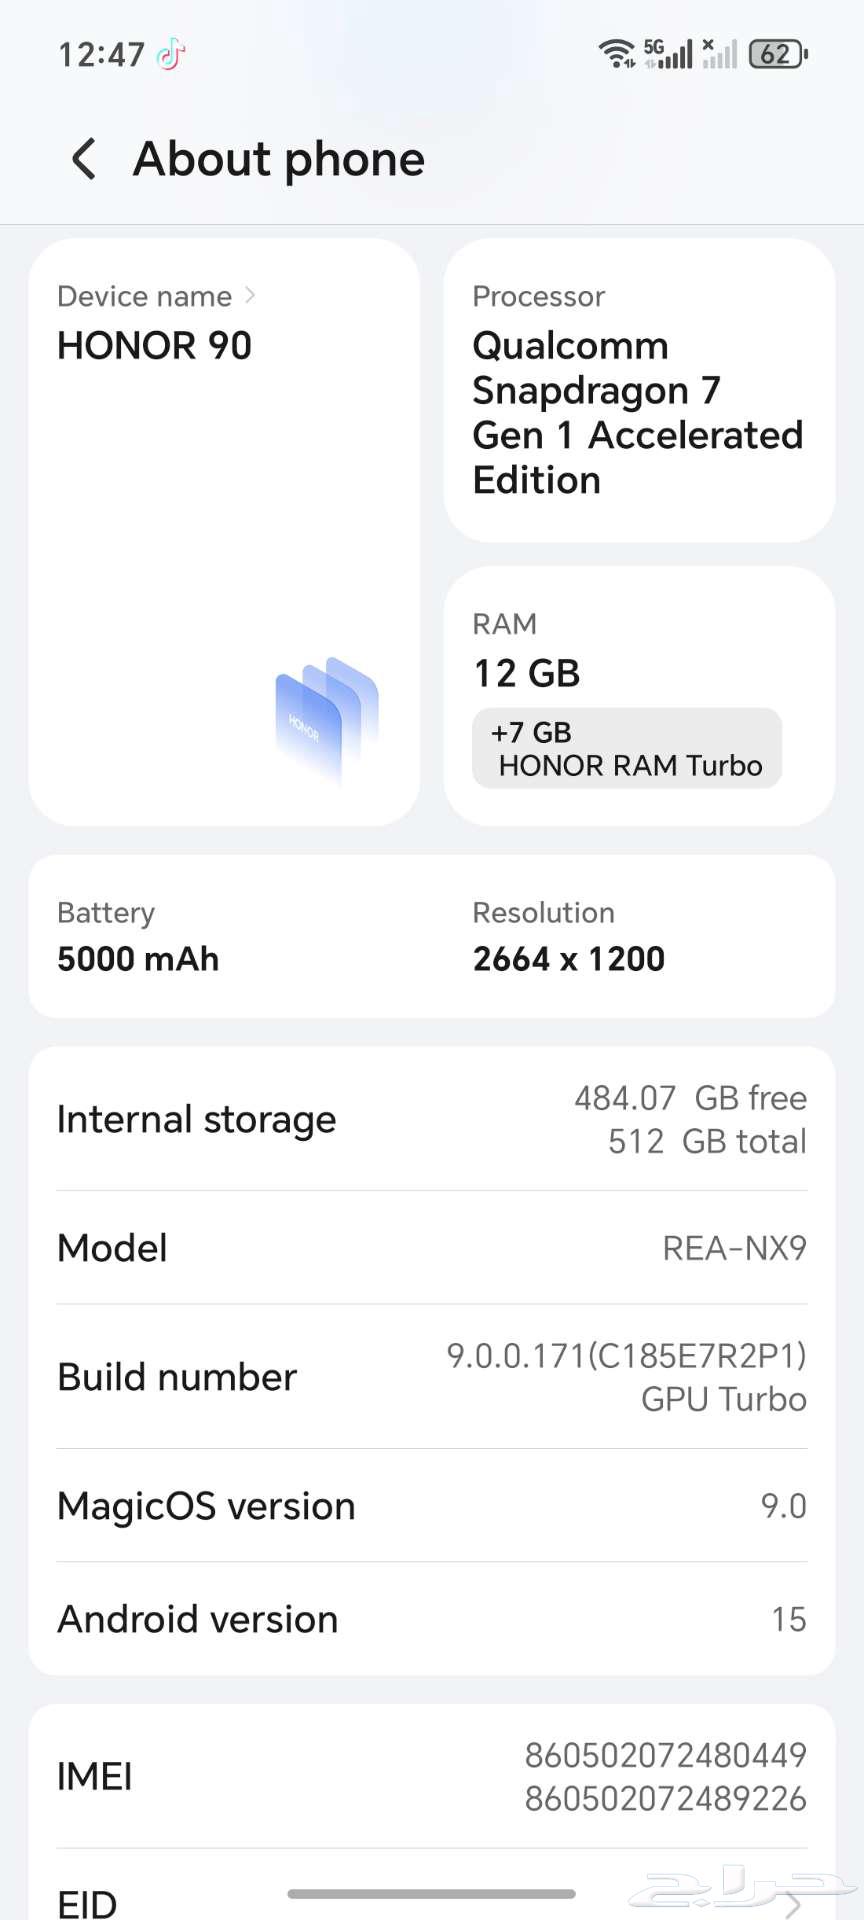Tap the Build number row
864x1920 pixels.
click(x=432, y=1376)
